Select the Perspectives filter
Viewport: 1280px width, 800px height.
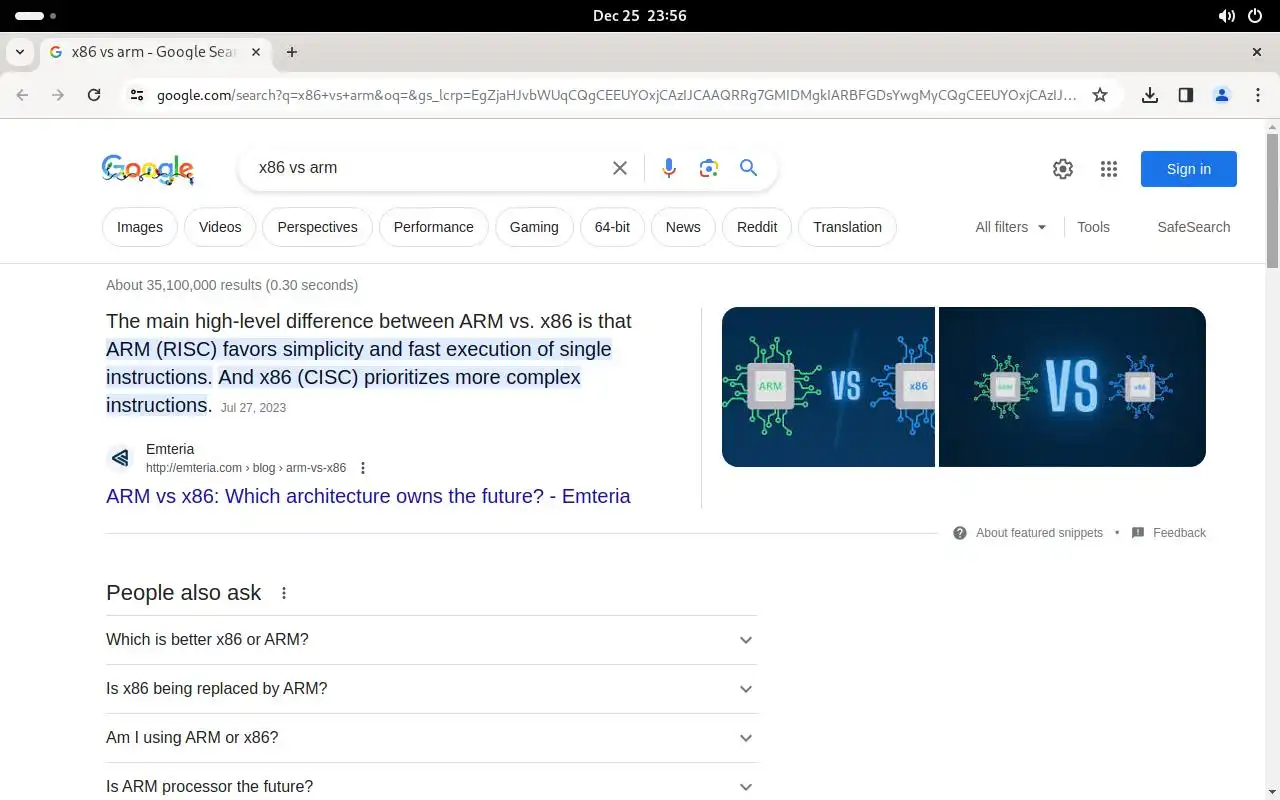(x=317, y=227)
